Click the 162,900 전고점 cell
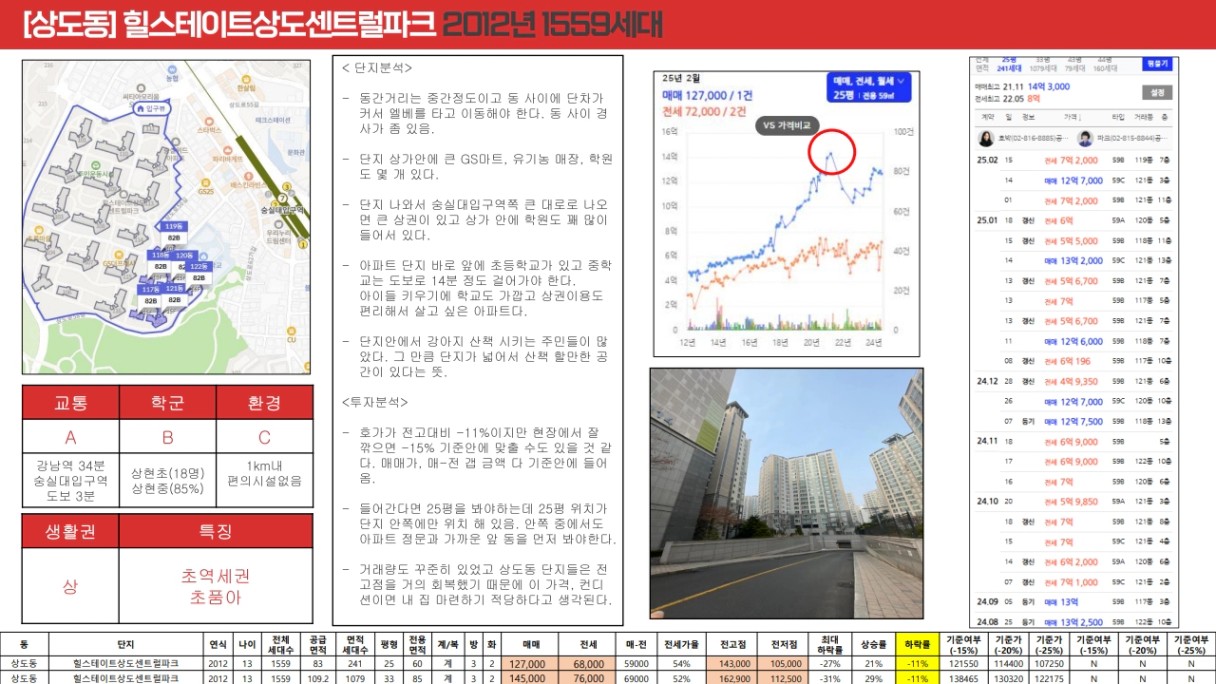This screenshot has height=684, width=1216. (730, 677)
